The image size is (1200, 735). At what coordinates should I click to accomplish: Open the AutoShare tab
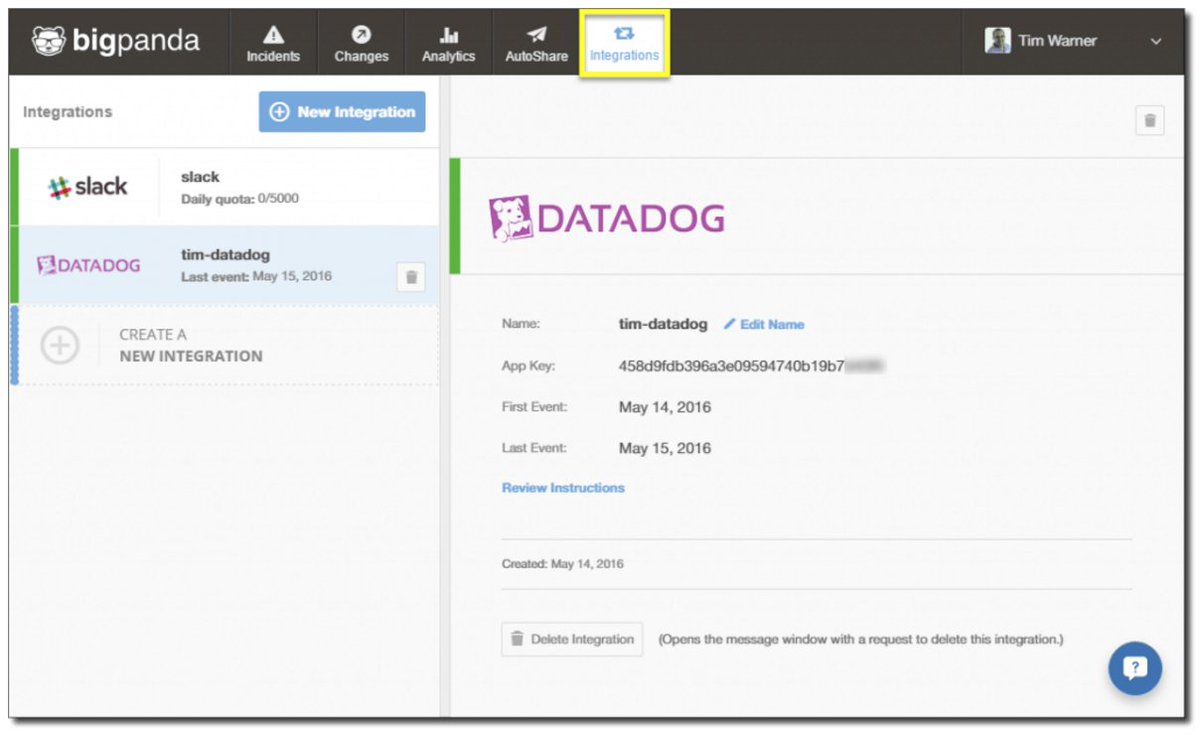[x=536, y=44]
